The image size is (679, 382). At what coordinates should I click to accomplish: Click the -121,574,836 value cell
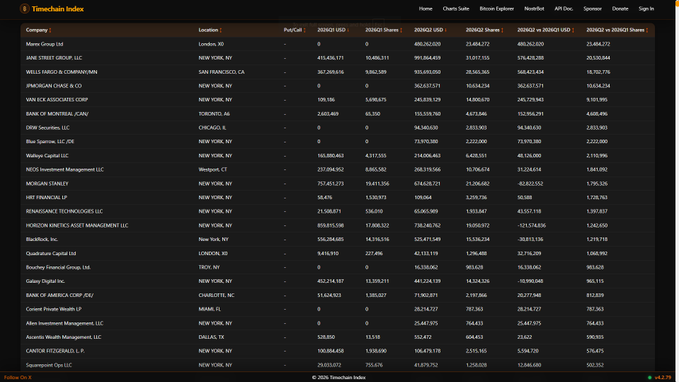click(x=531, y=225)
